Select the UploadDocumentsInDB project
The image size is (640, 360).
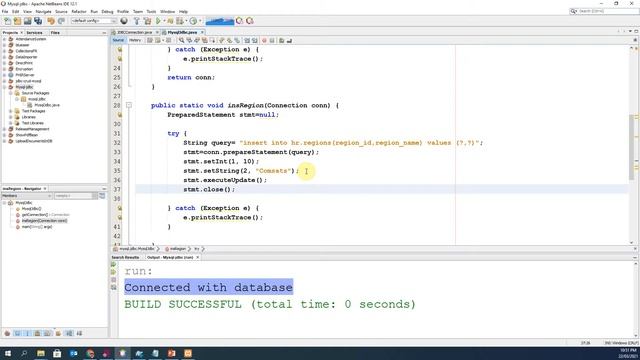pos(34,141)
